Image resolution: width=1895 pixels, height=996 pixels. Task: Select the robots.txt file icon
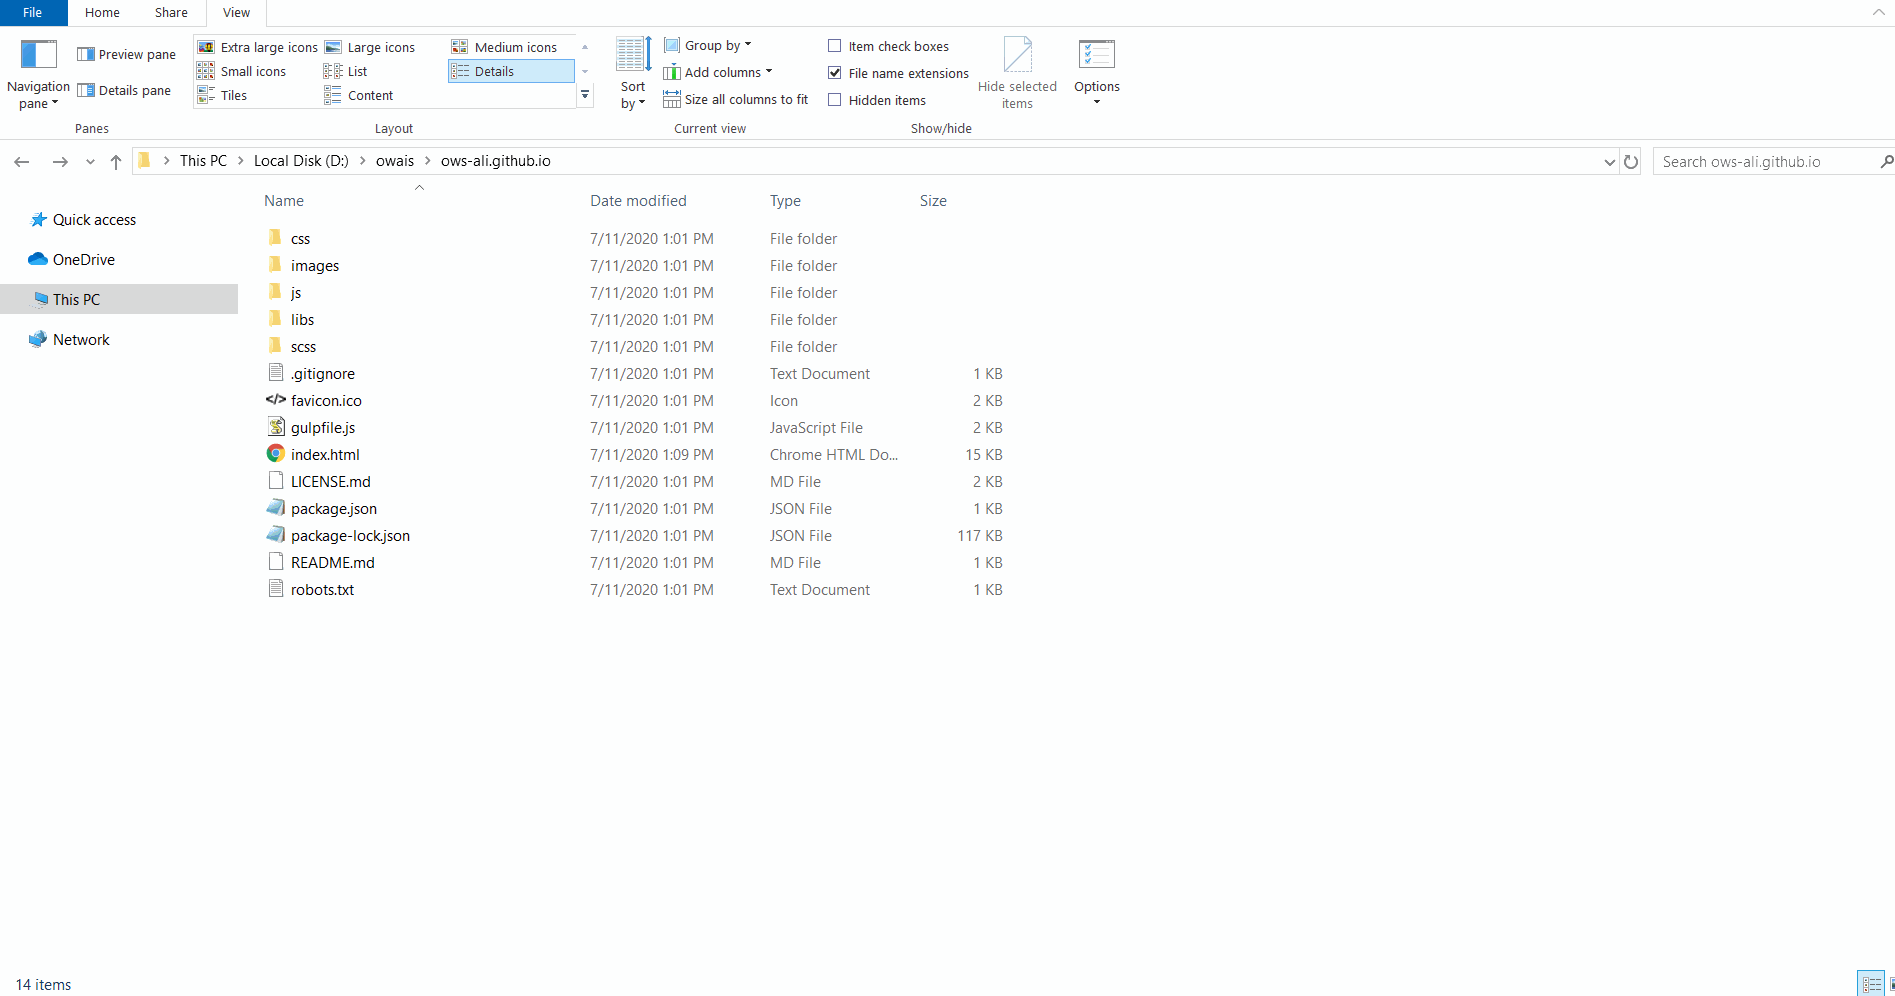(x=276, y=589)
